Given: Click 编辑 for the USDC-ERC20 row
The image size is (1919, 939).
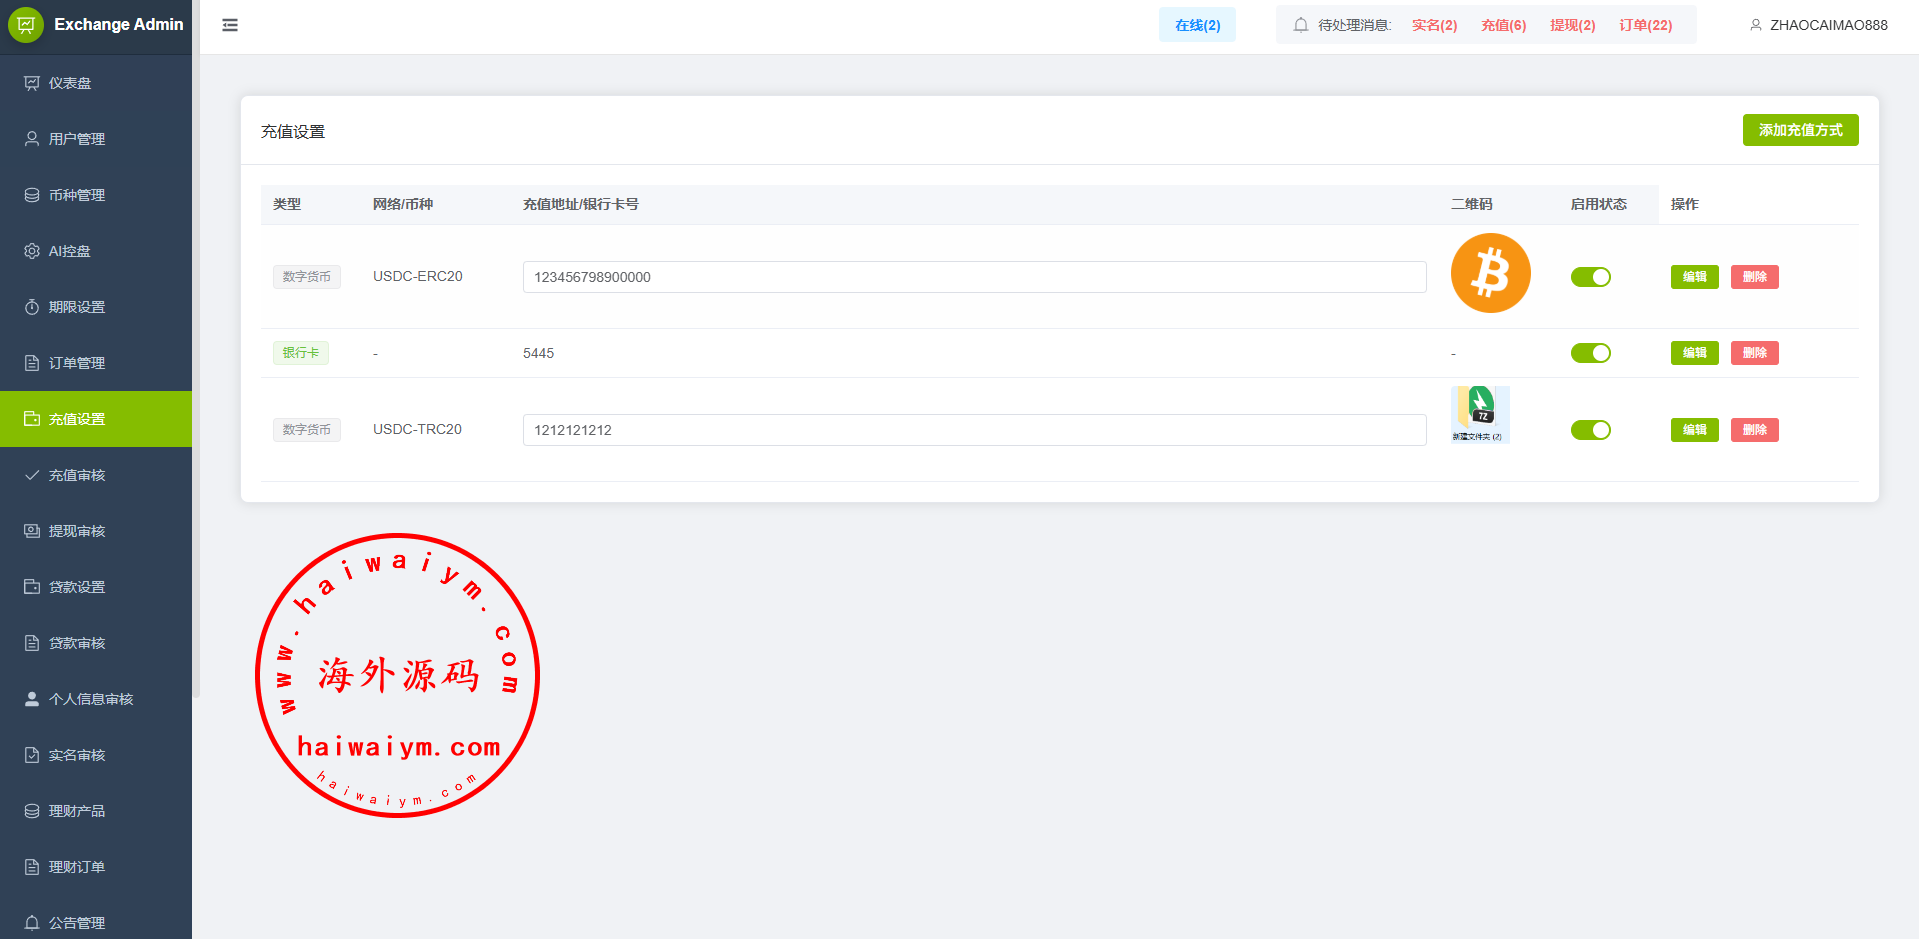Looking at the screenshot, I should click(1694, 277).
